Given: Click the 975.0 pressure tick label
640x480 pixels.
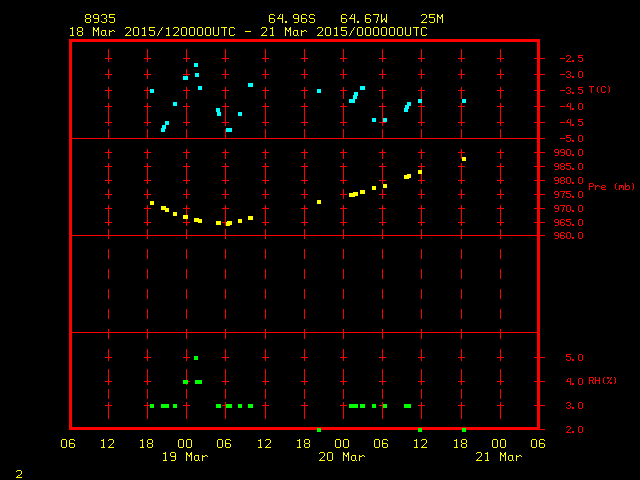Looking at the screenshot, I should [x=569, y=195].
